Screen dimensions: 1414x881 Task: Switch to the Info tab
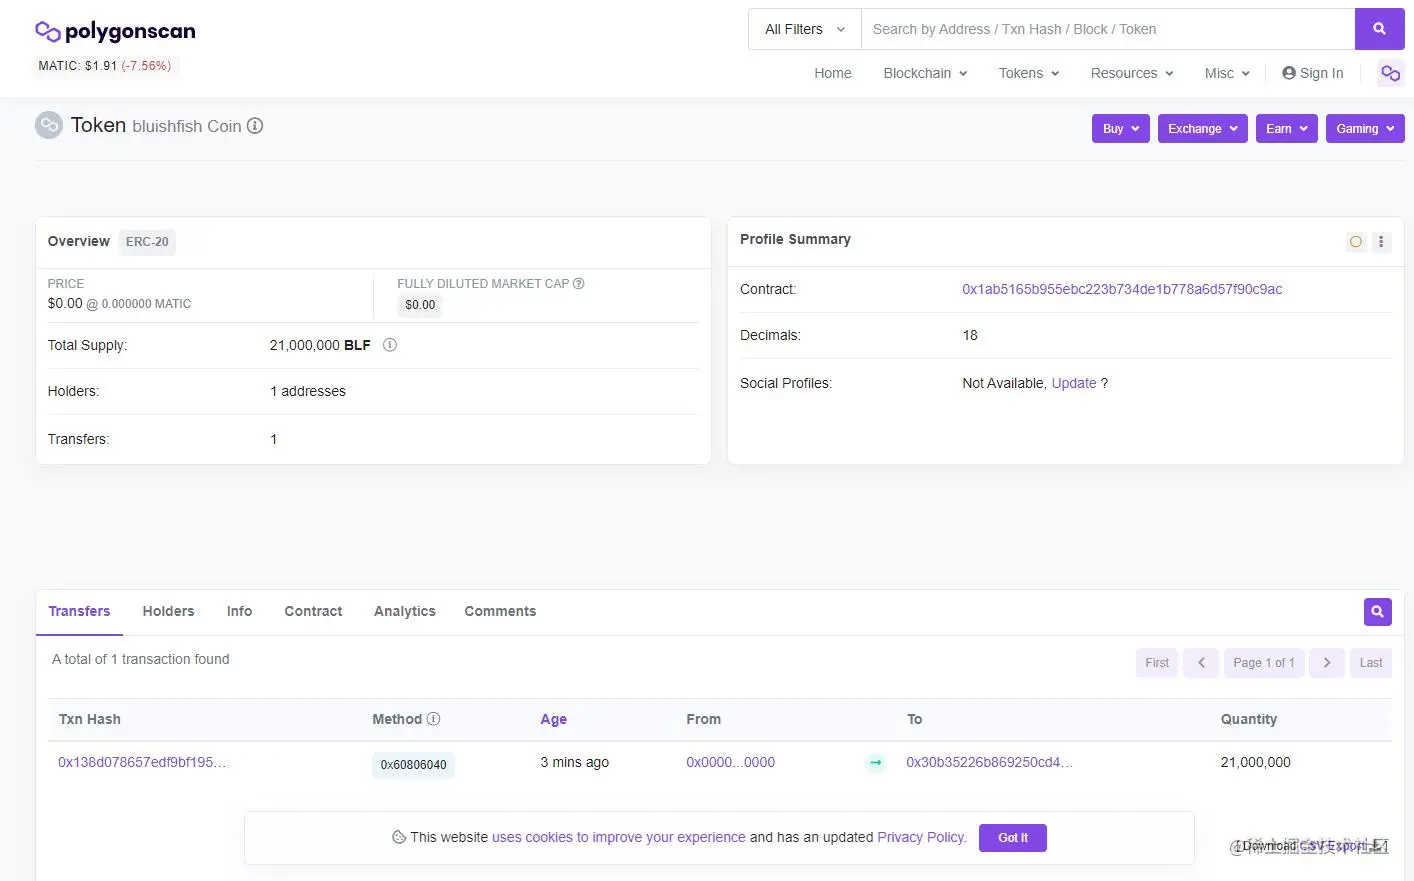[x=239, y=611]
